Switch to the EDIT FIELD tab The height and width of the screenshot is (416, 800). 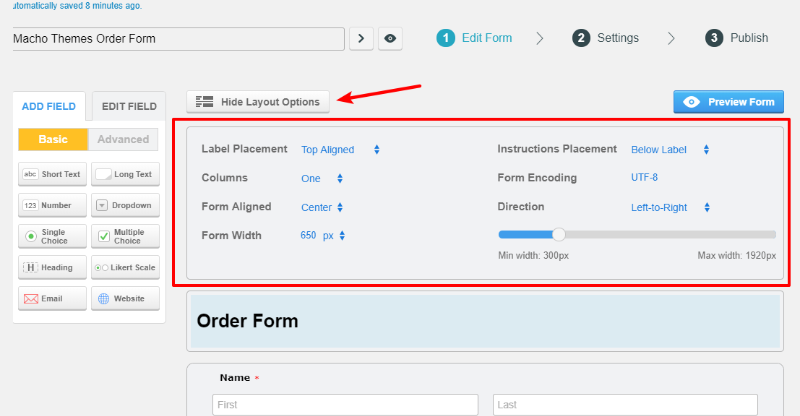click(129, 106)
